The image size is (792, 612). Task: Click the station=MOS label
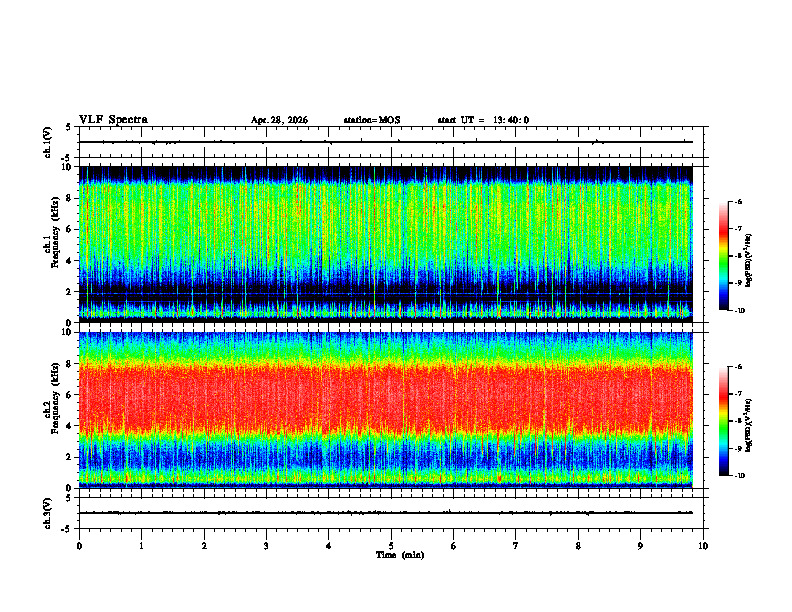click(372, 120)
